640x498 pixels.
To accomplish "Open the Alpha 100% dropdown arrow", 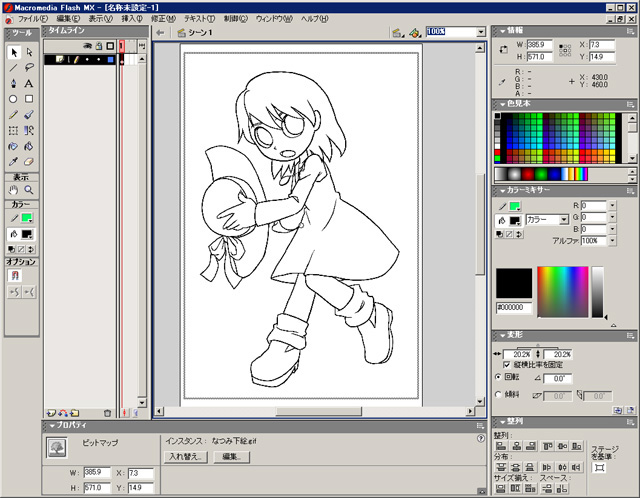I will point(612,241).
